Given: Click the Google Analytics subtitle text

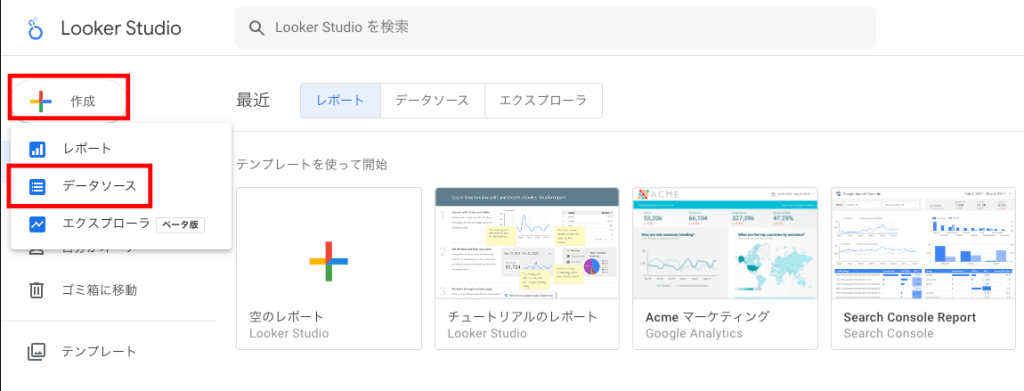Looking at the screenshot, I should coord(694,334).
